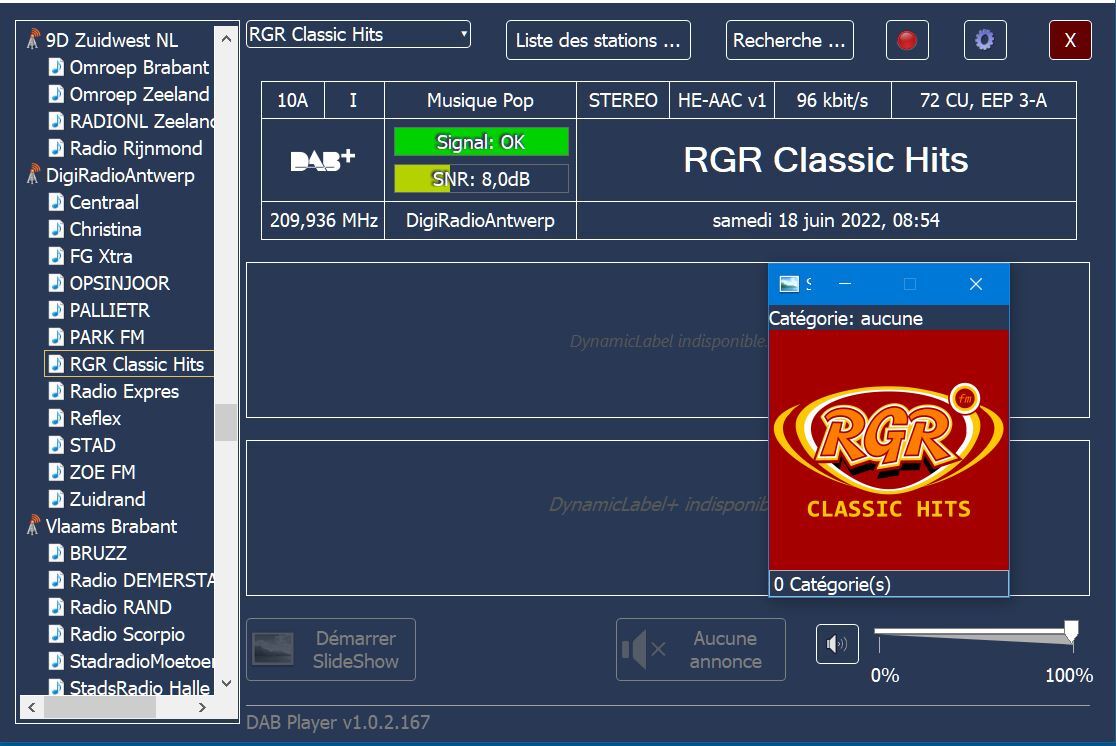Screen dimensions: 1116x746
Task: Click the music note icon beside Reflex
Action: click(56, 418)
